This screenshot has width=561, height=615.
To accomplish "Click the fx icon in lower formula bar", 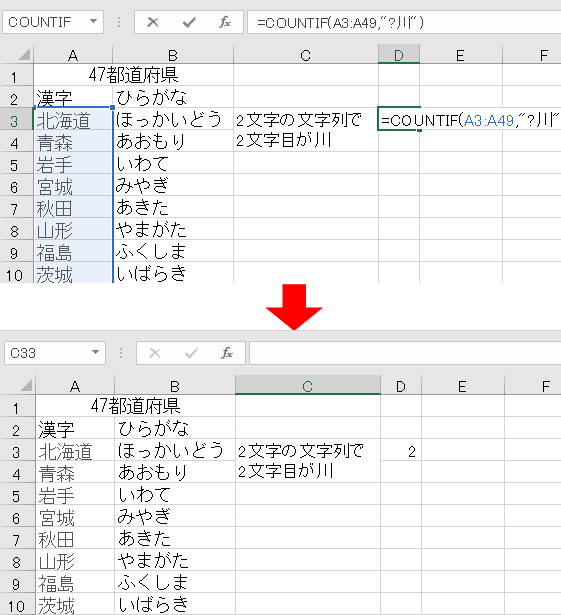I will 227,353.
